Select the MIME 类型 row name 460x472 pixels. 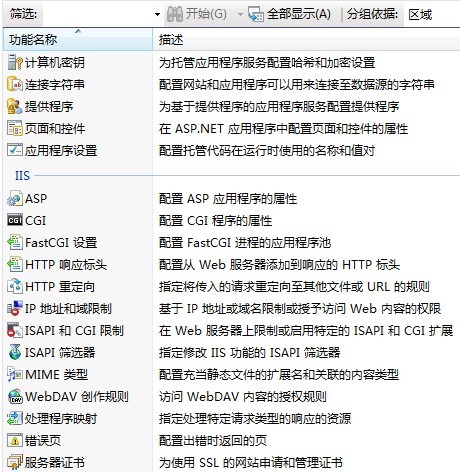coord(56,375)
